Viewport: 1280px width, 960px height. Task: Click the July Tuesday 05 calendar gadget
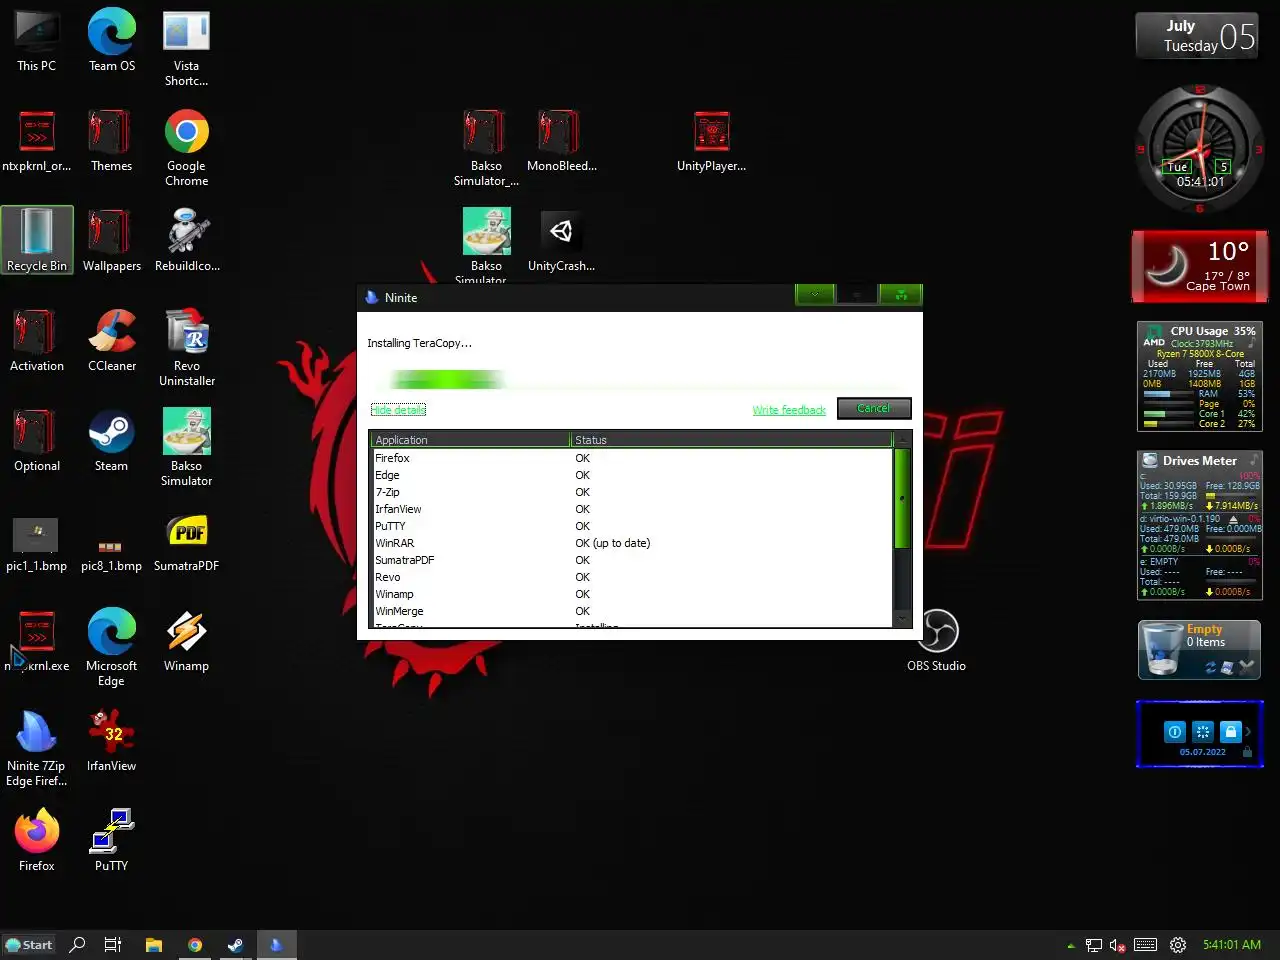pos(1197,36)
